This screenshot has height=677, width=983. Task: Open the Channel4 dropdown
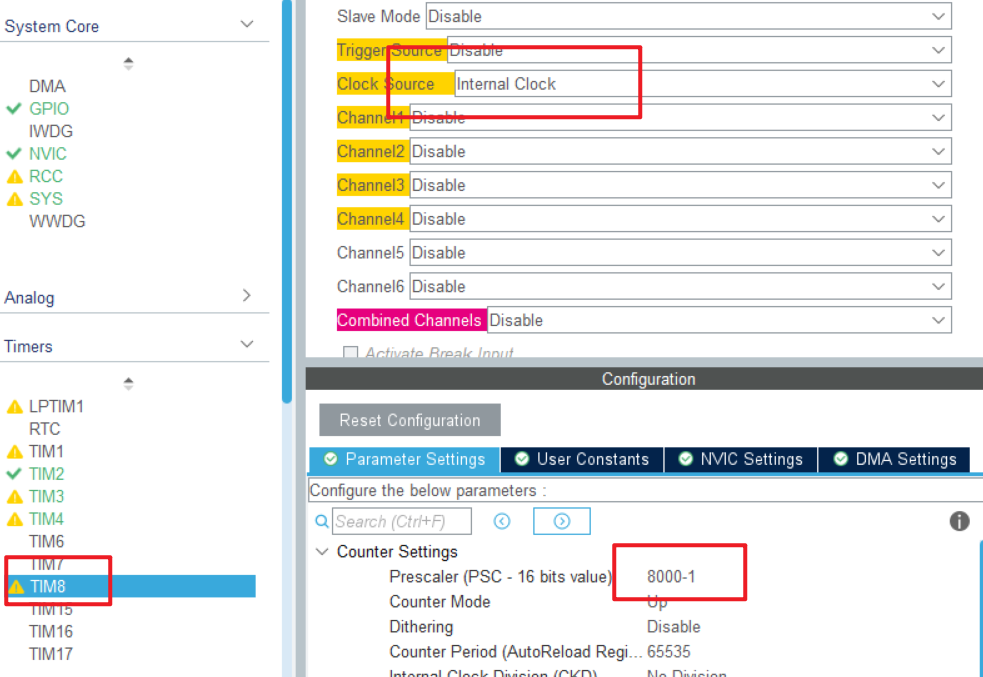680,219
